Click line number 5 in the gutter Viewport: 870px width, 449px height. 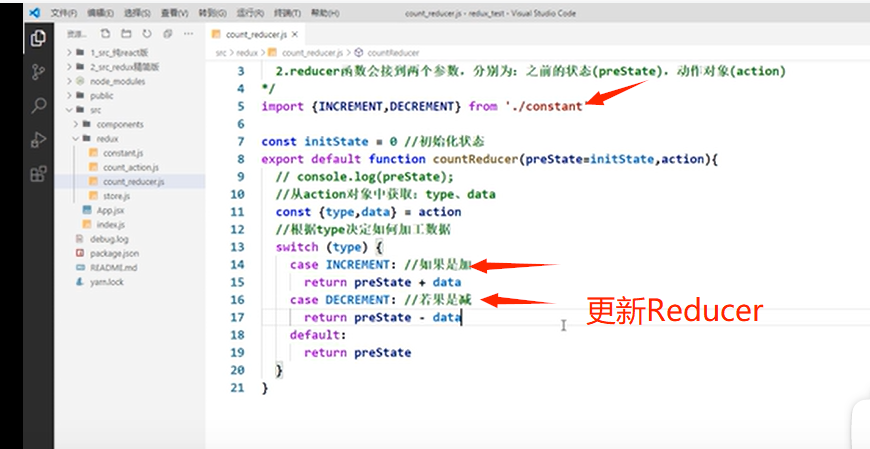click(x=240, y=106)
